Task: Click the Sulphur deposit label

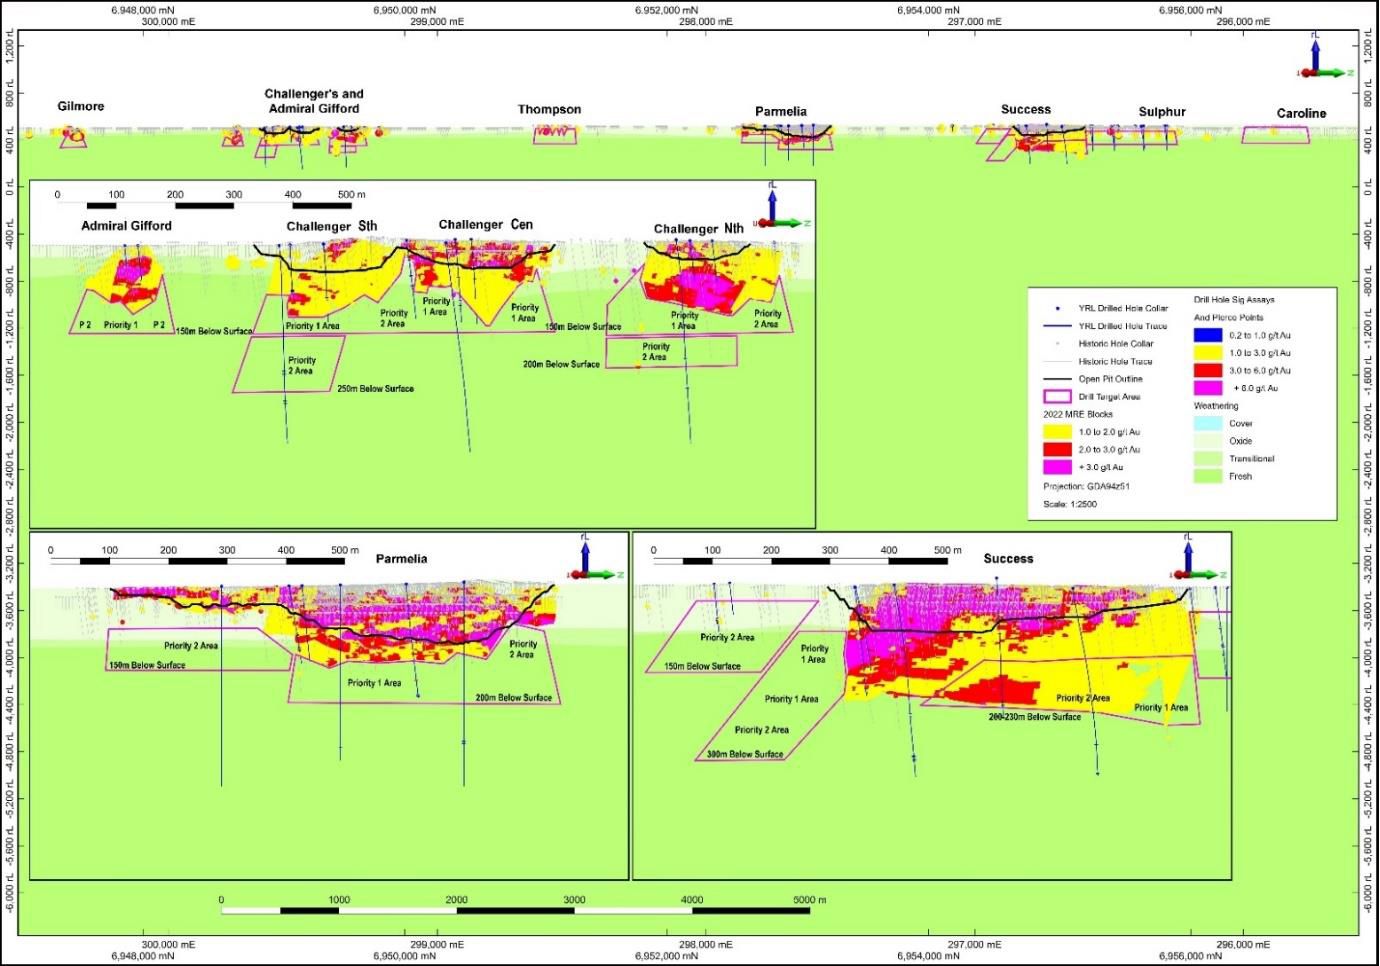Action: coord(1162,111)
